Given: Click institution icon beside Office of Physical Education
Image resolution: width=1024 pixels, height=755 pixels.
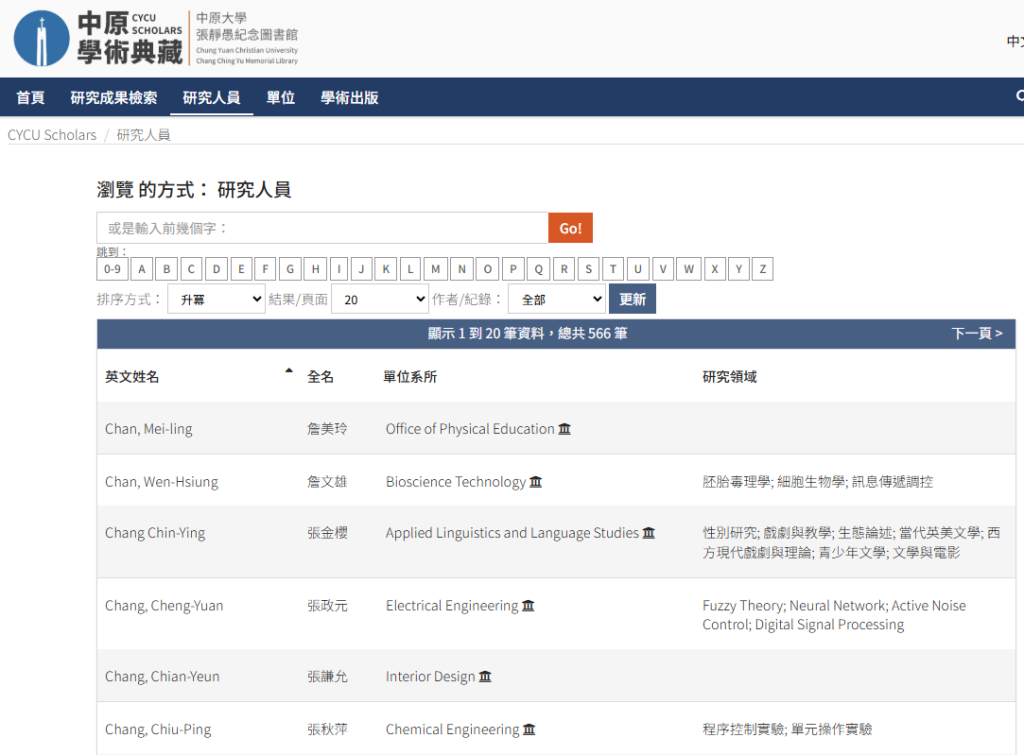Looking at the screenshot, I should click(565, 429).
